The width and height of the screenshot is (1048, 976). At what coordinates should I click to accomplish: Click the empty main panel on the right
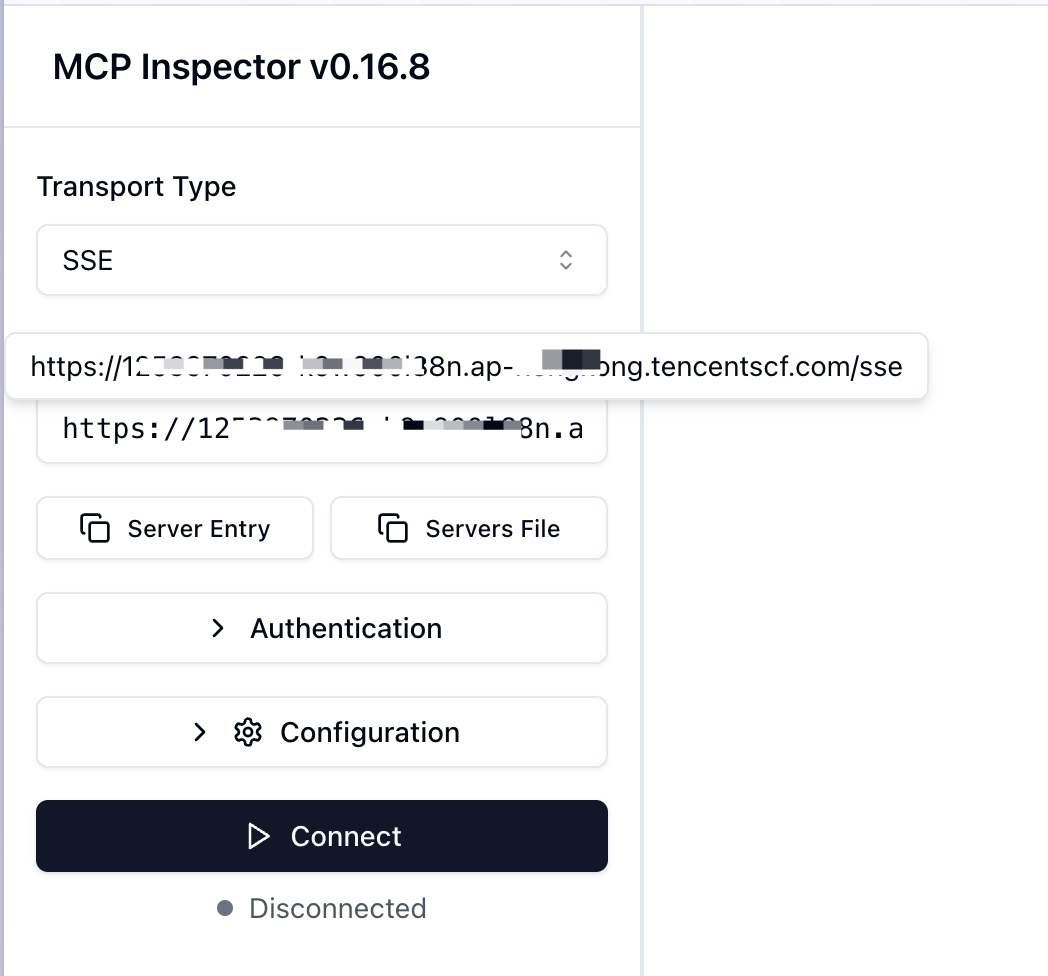tap(845, 600)
